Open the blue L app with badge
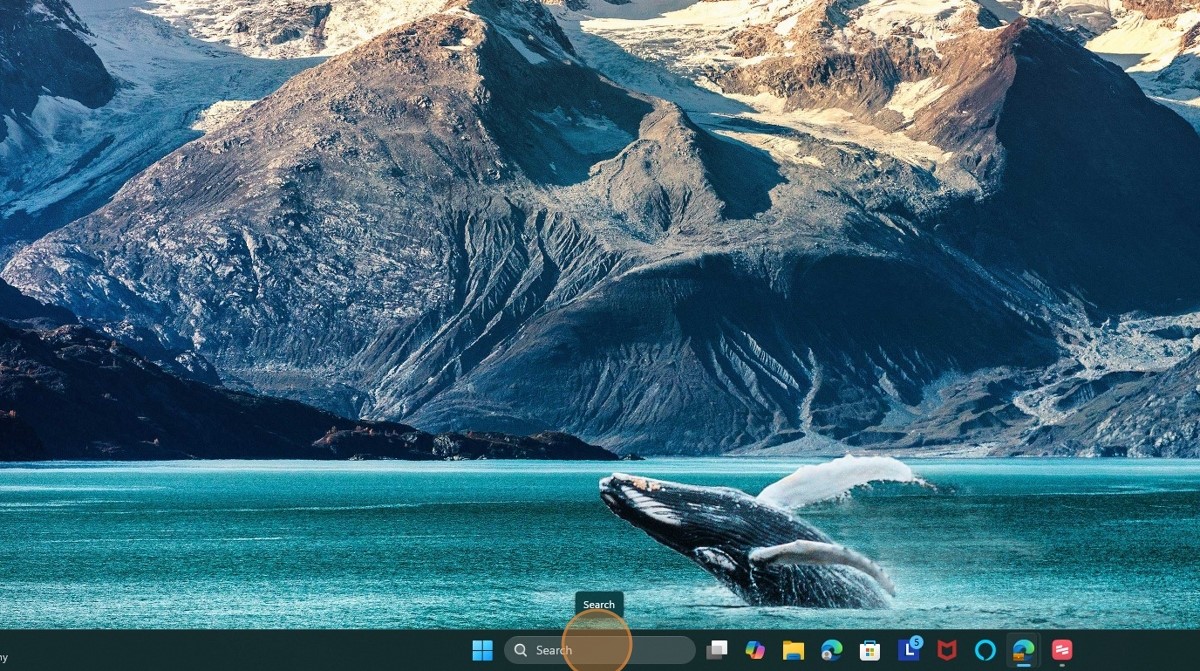Viewport: 1200px width, 671px height. point(907,651)
